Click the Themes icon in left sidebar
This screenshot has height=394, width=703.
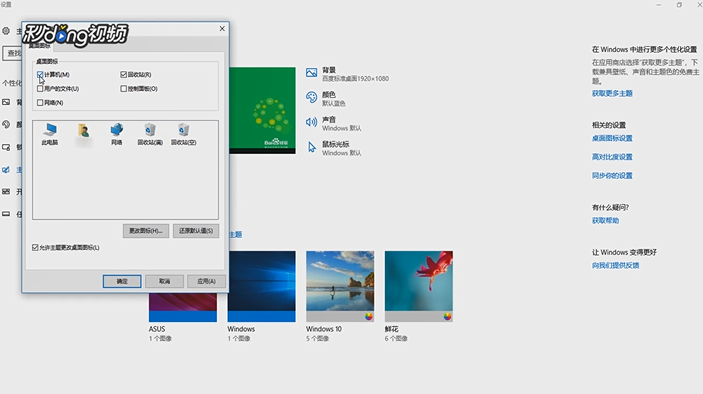point(6,169)
